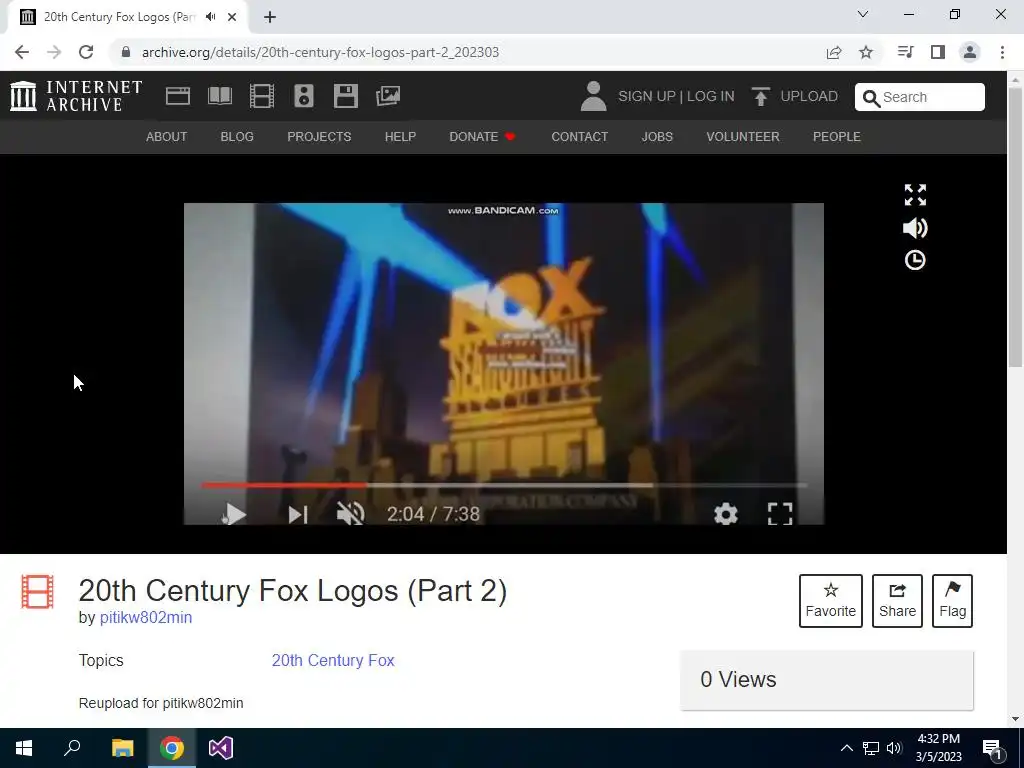The height and width of the screenshot is (768, 1024).
Task: Mute tab via speaker icon on tab
Action: tap(210, 17)
